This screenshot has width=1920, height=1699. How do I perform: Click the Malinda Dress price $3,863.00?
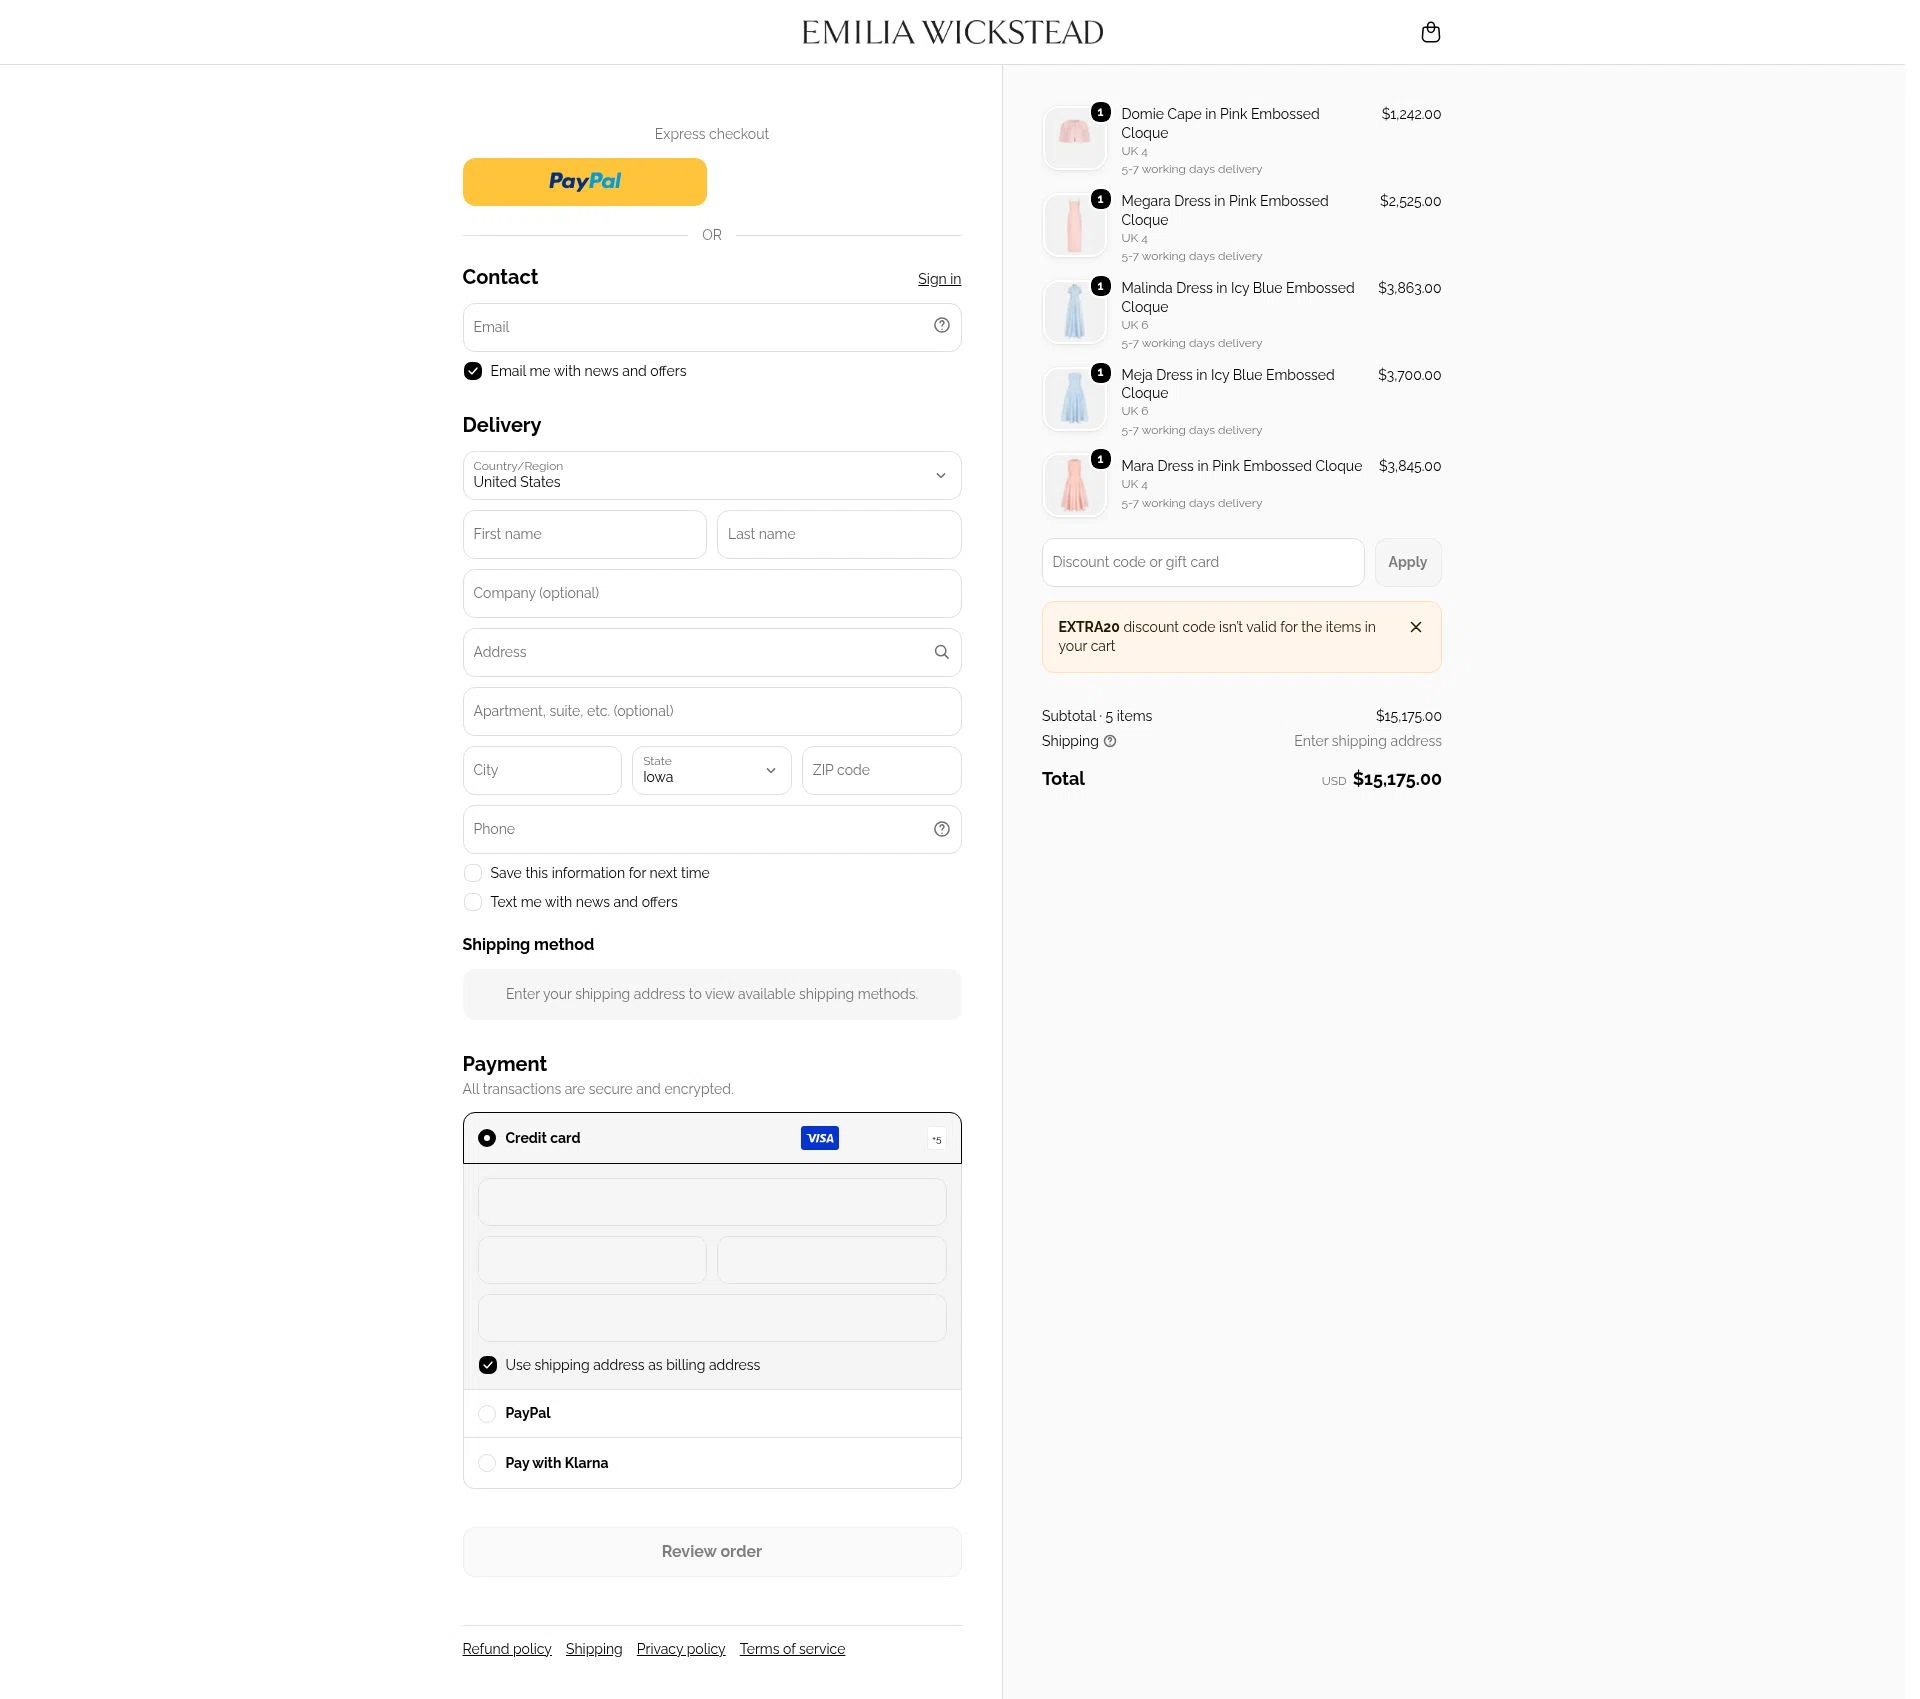[1410, 288]
